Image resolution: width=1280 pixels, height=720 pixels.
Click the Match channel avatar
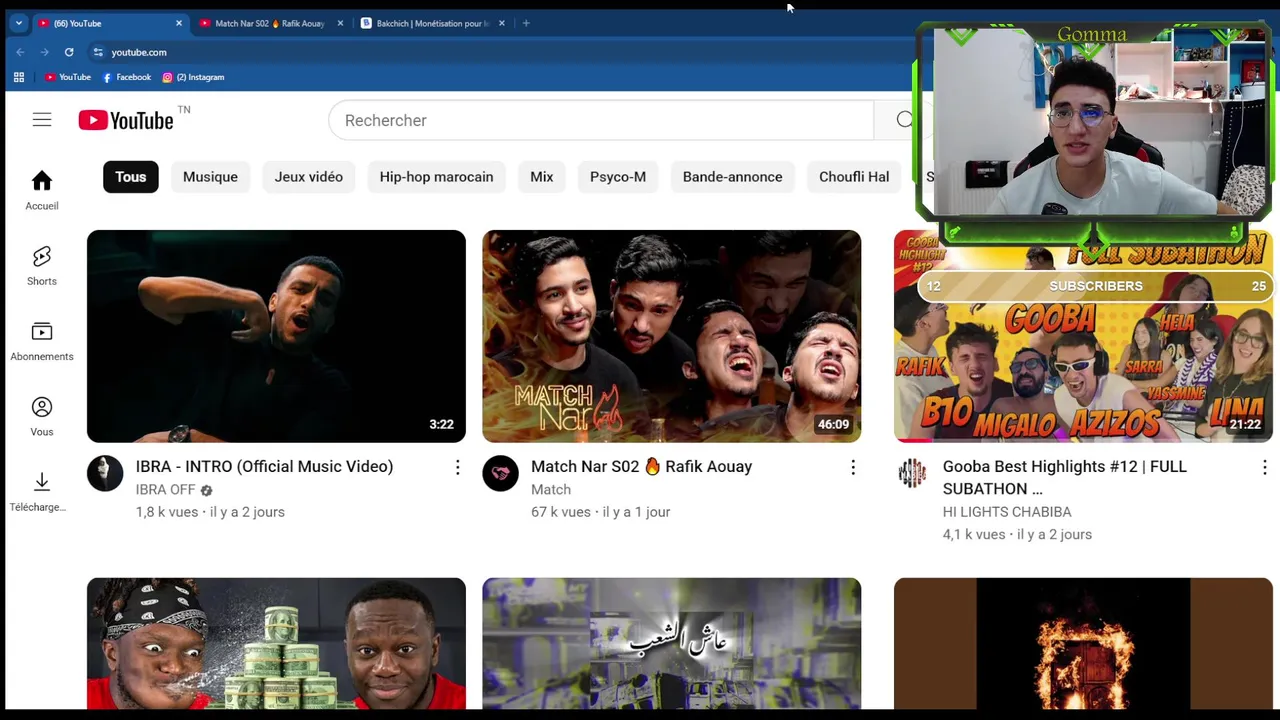click(501, 473)
